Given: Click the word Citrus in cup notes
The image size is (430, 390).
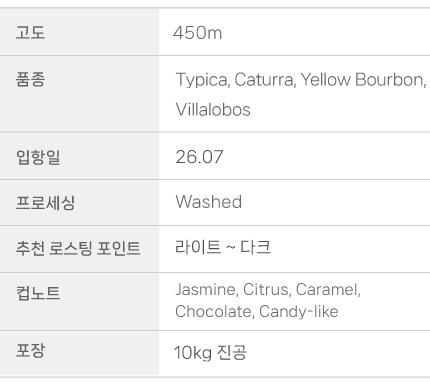Looking at the screenshot, I should tap(267, 289).
